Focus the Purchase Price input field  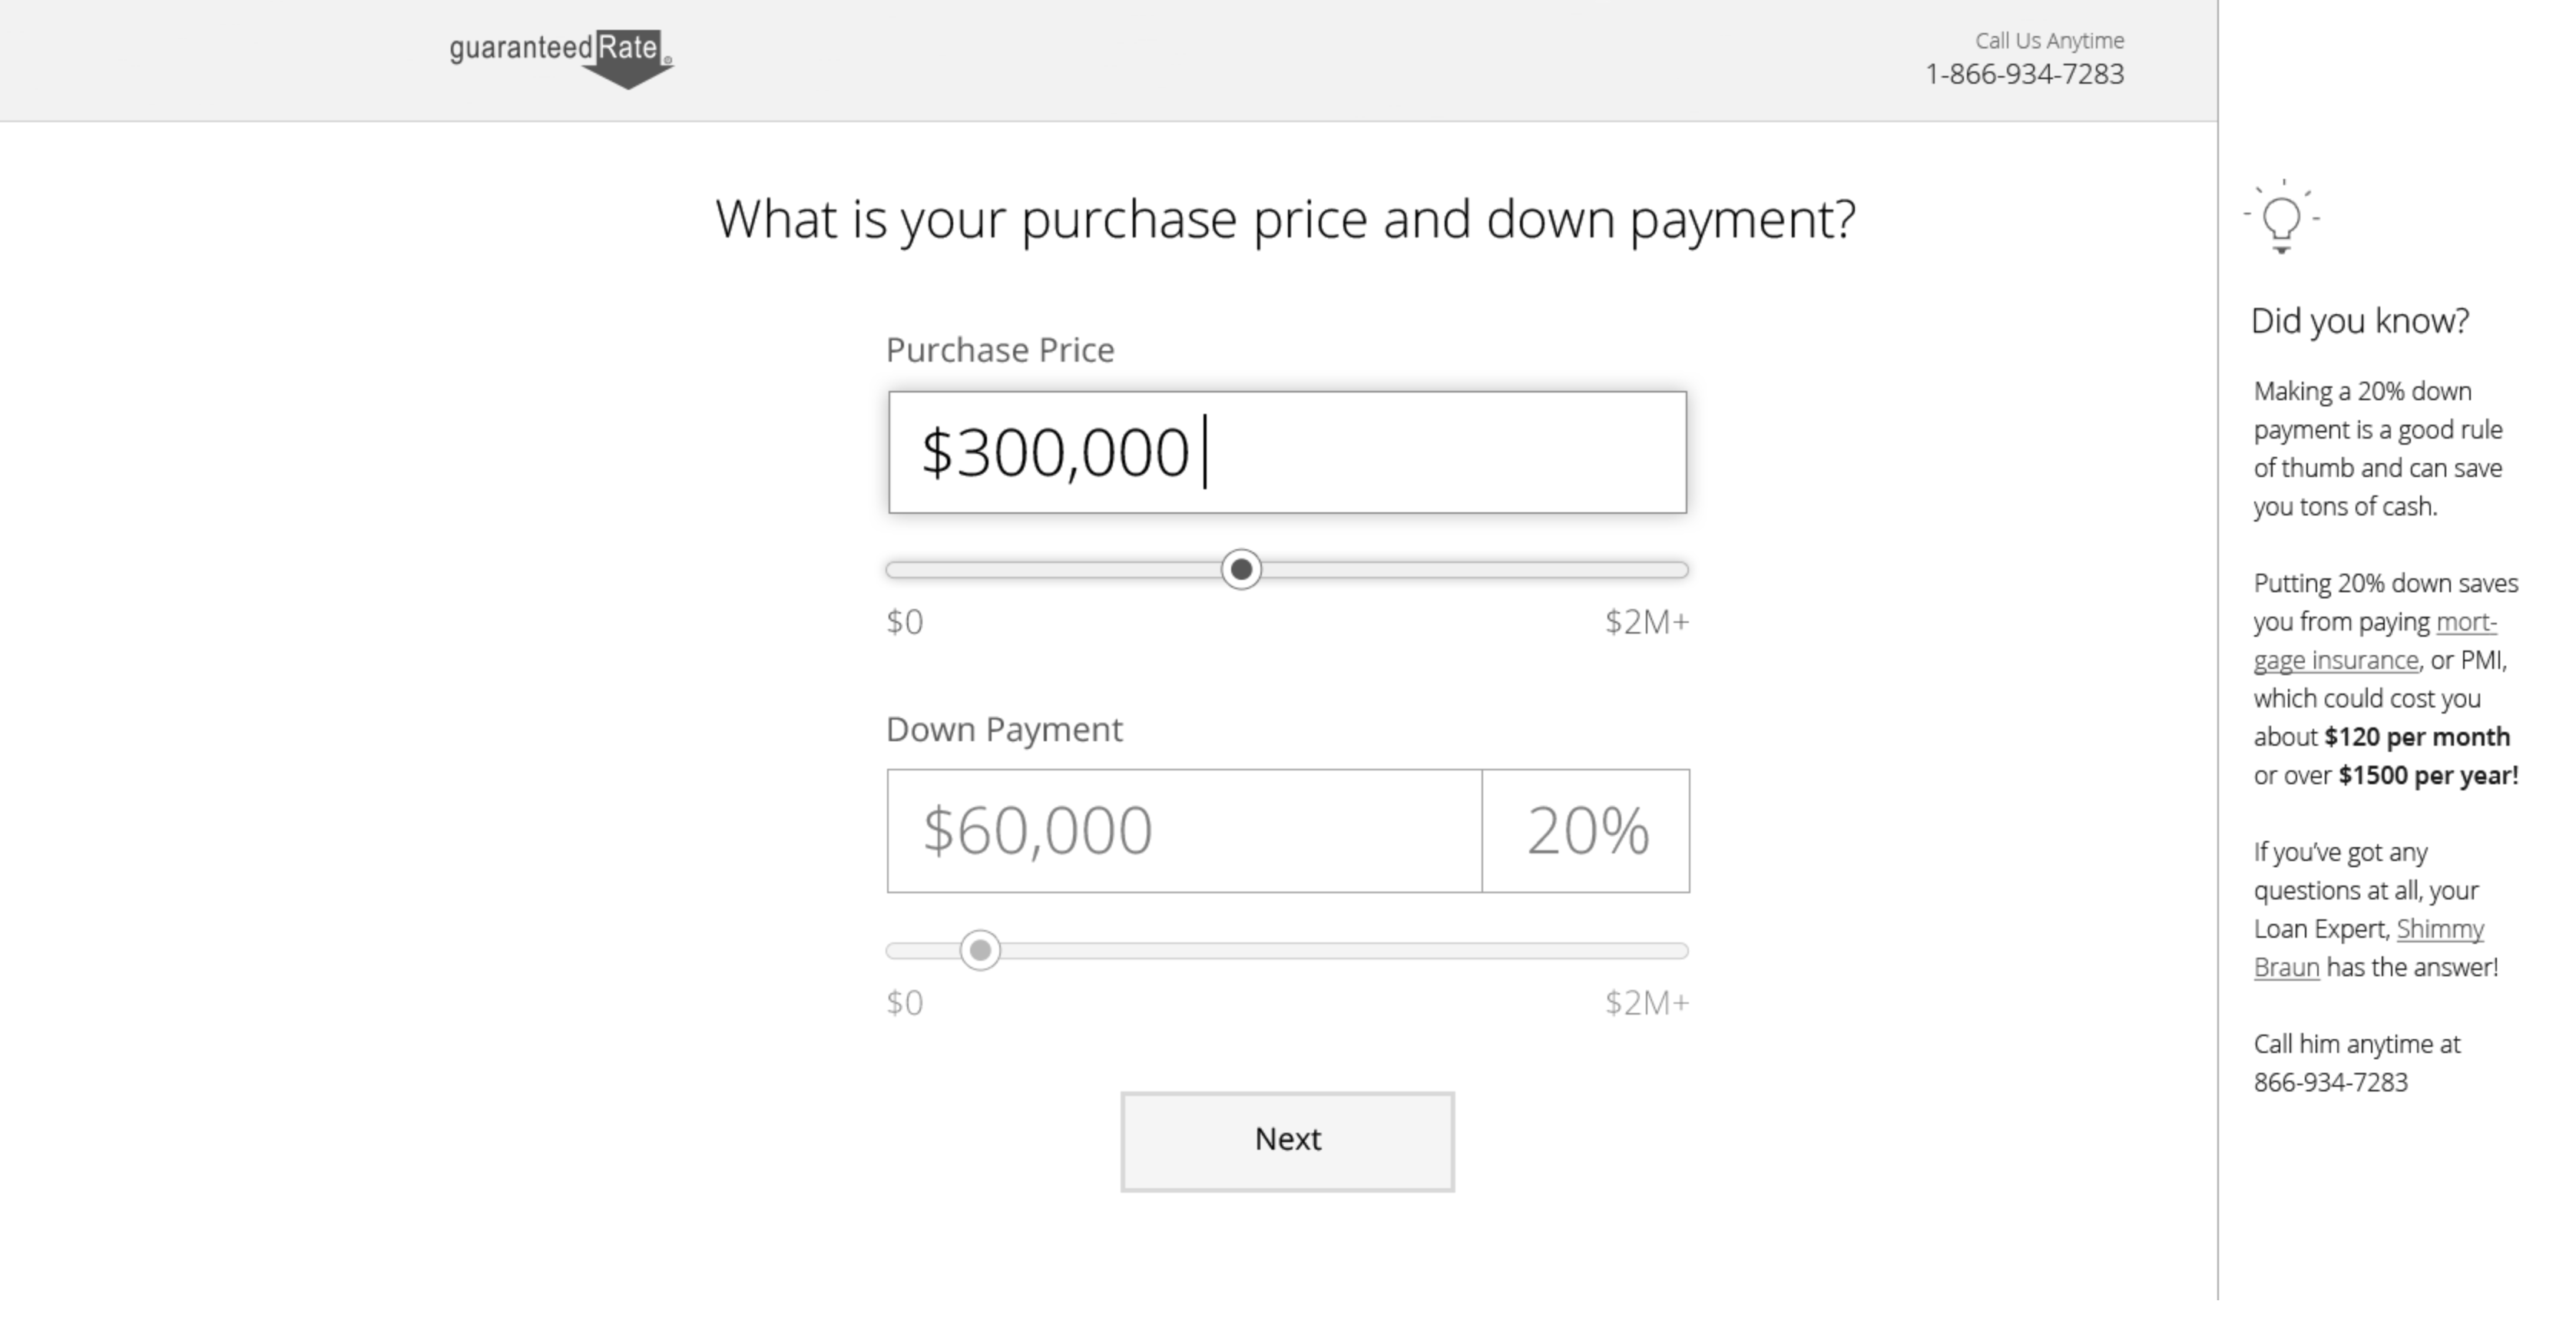point(1287,452)
